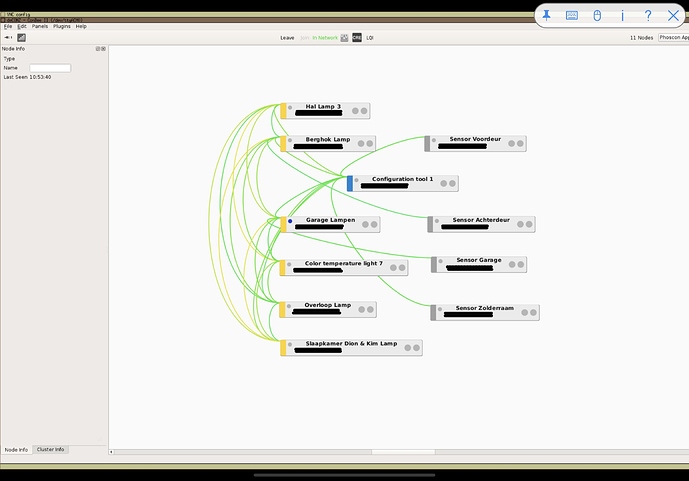The width and height of the screenshot is (689, 481).
Task: Select the Hal Lamp 3 node
Action: (325, 111)
